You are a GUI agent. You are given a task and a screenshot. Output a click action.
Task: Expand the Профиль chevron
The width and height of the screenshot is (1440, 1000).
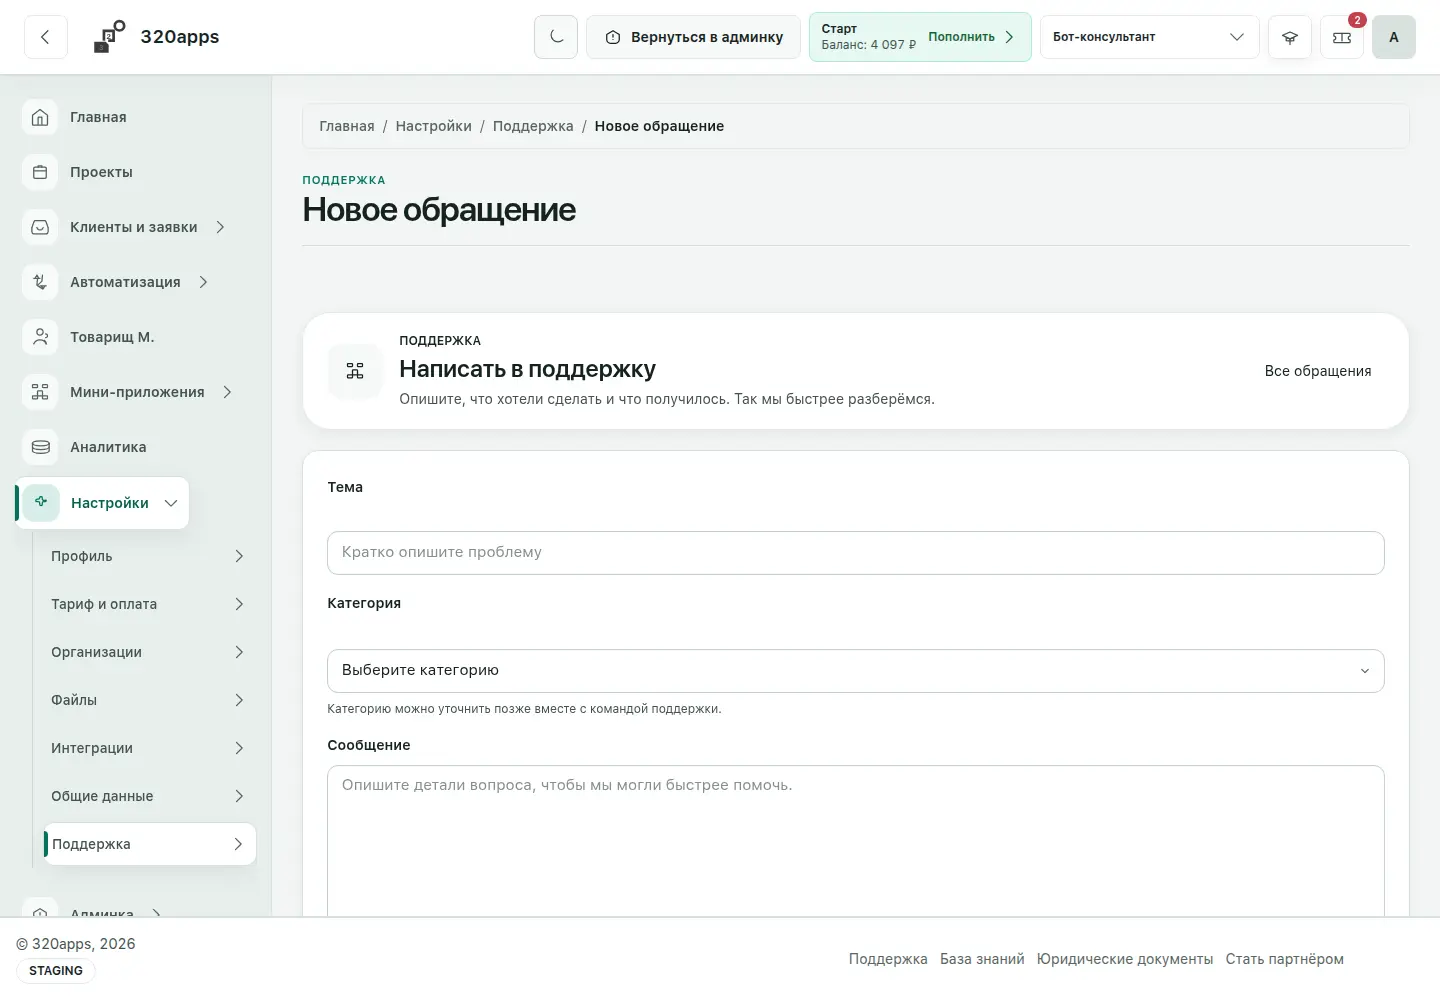pyautogui.click(x=239, y=556)
